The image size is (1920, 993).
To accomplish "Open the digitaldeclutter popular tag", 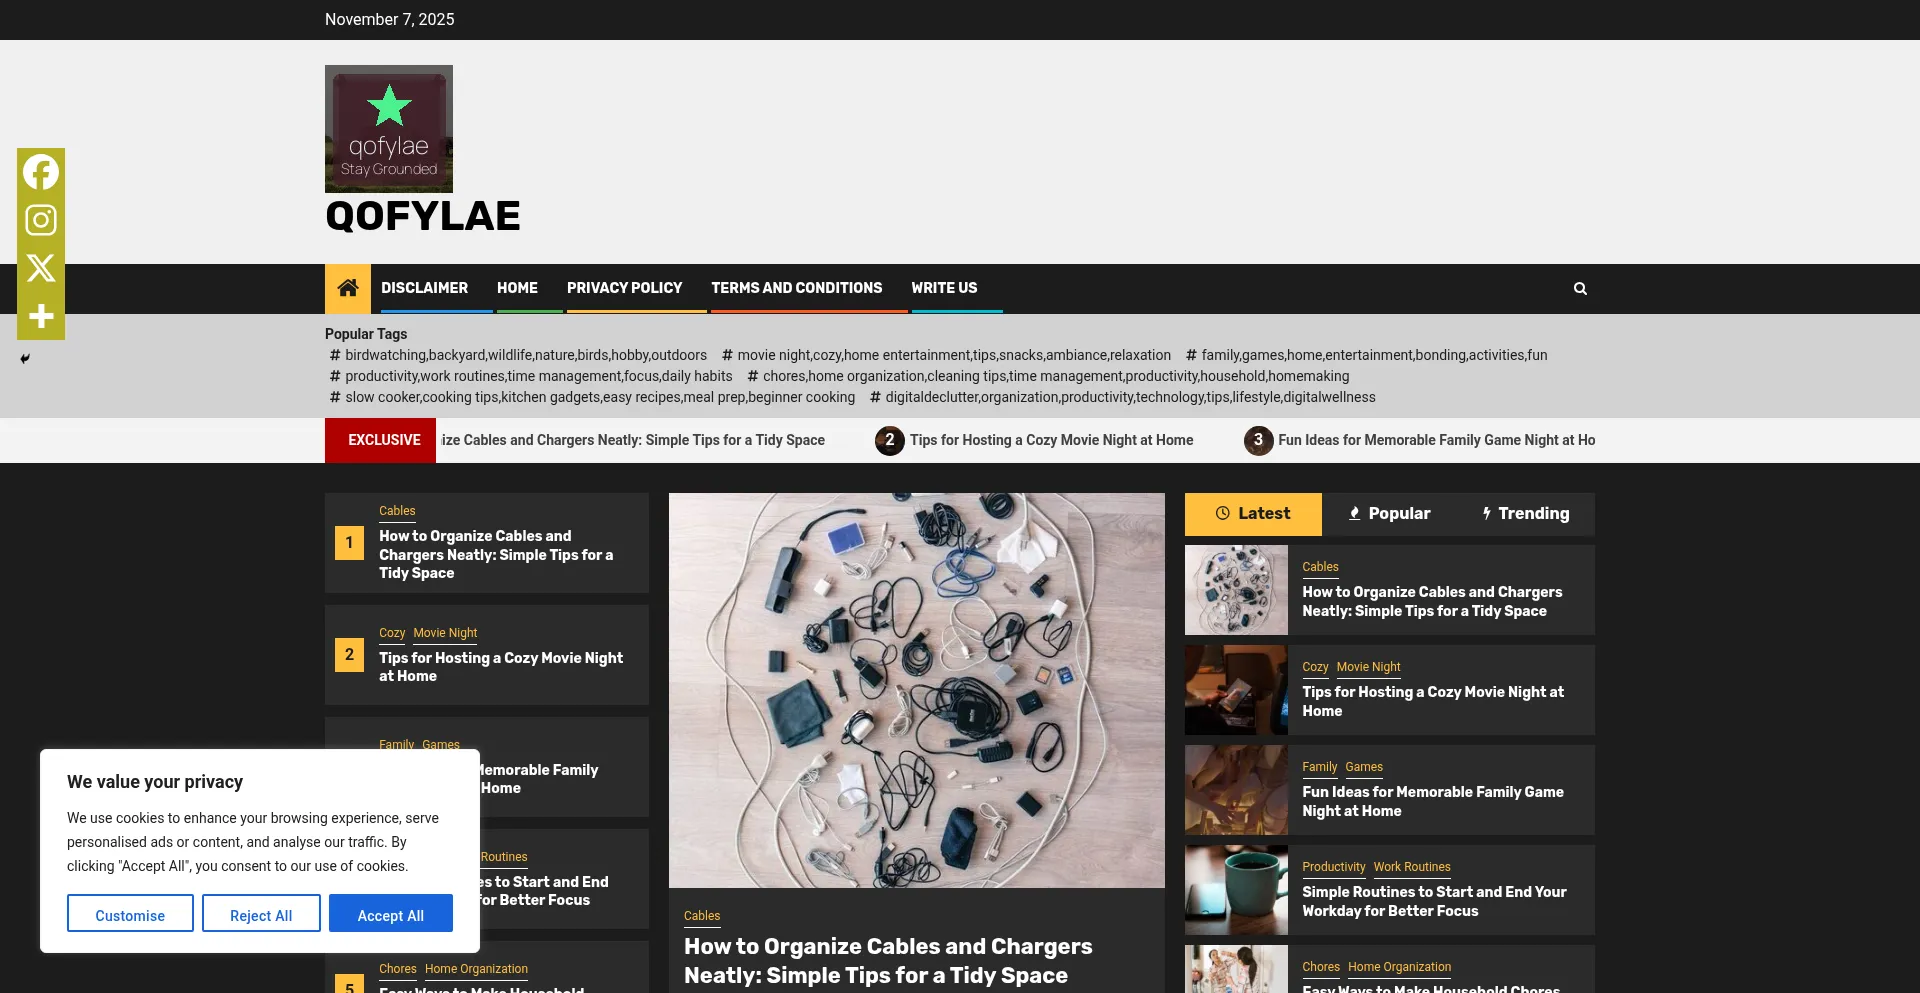I will click(x=1122, y=397).
